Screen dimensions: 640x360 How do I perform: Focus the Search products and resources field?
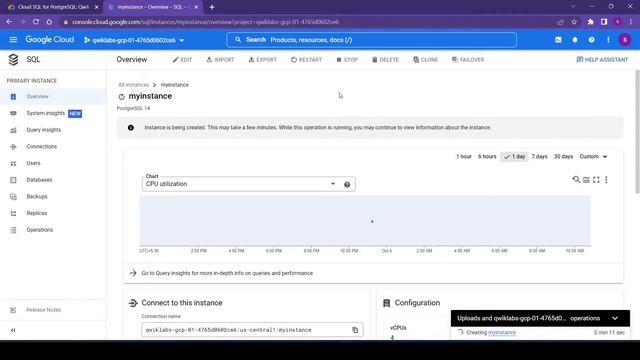click(371, 40)
